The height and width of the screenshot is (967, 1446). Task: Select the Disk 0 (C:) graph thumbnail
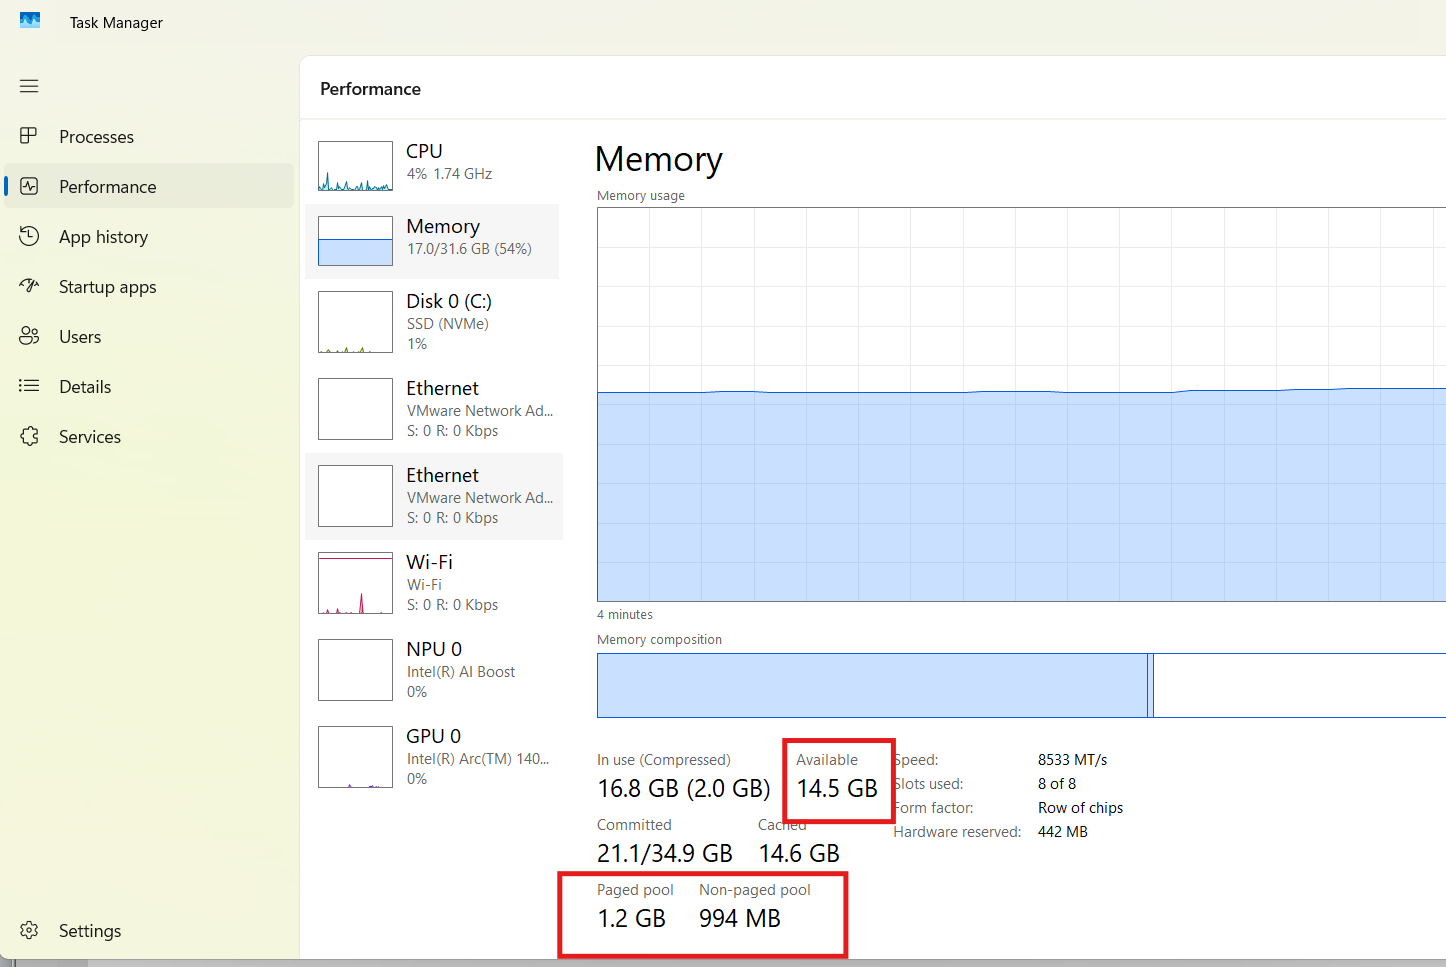[355, 322]
